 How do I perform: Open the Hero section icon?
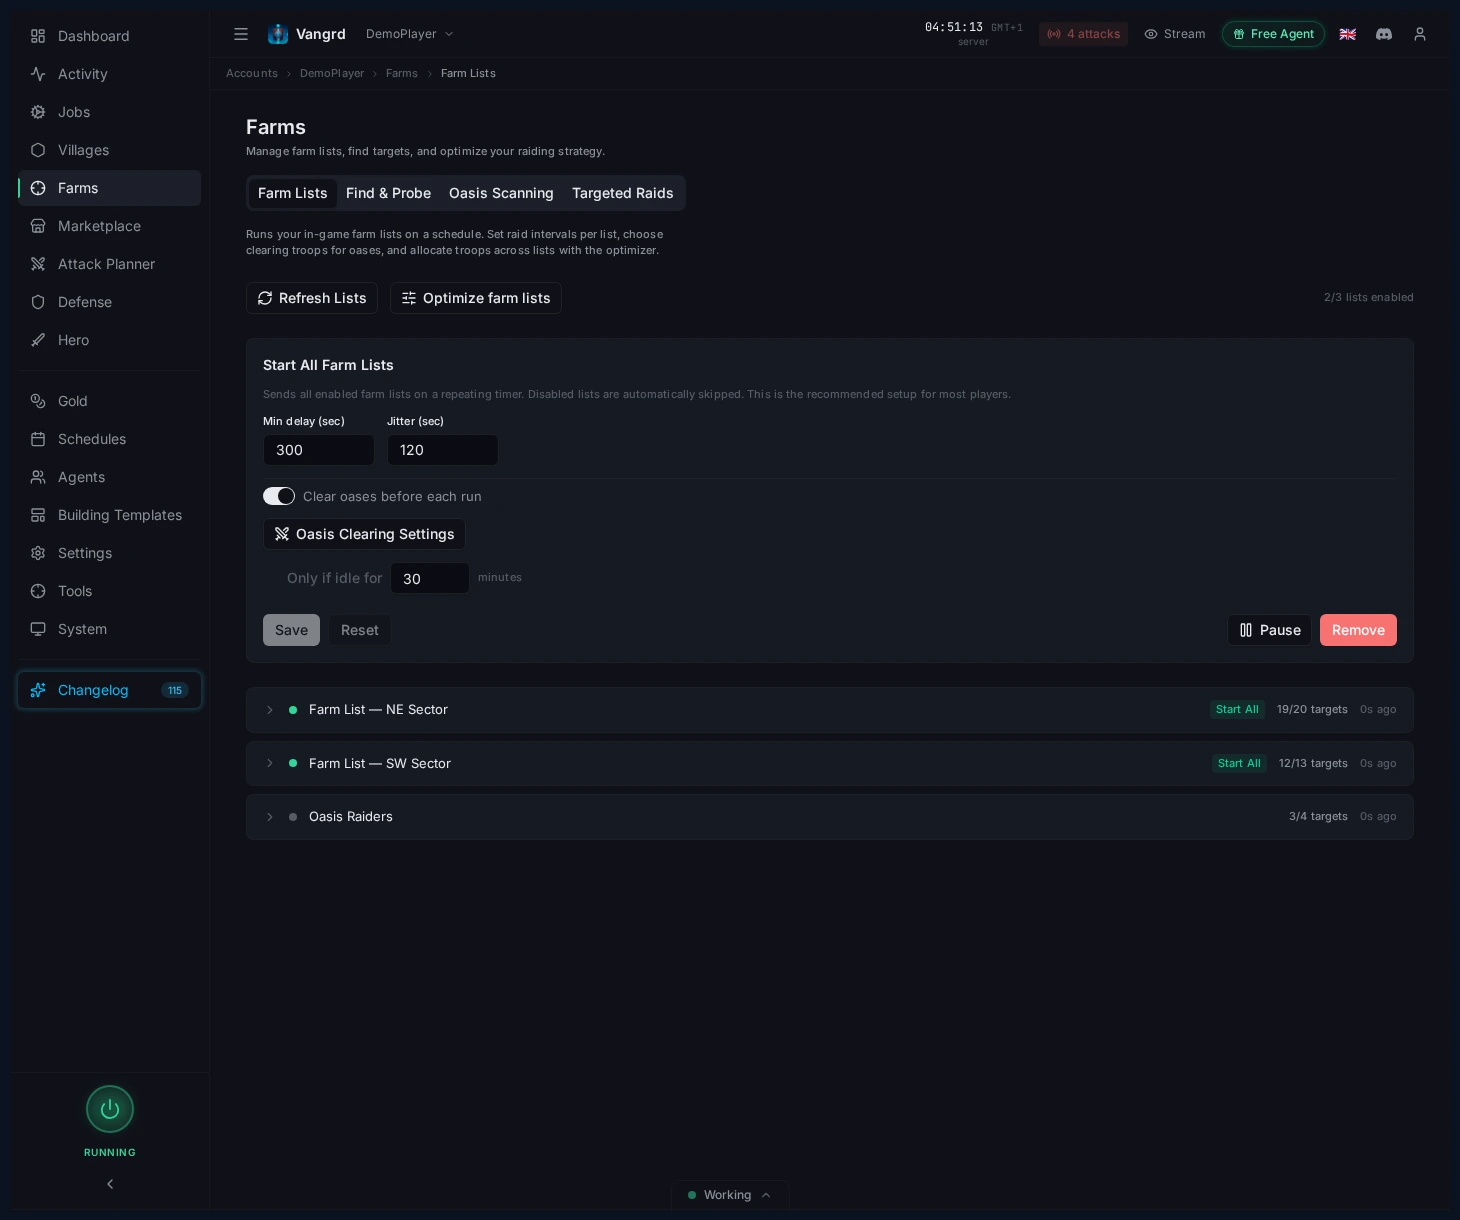[x=38, y=340]
